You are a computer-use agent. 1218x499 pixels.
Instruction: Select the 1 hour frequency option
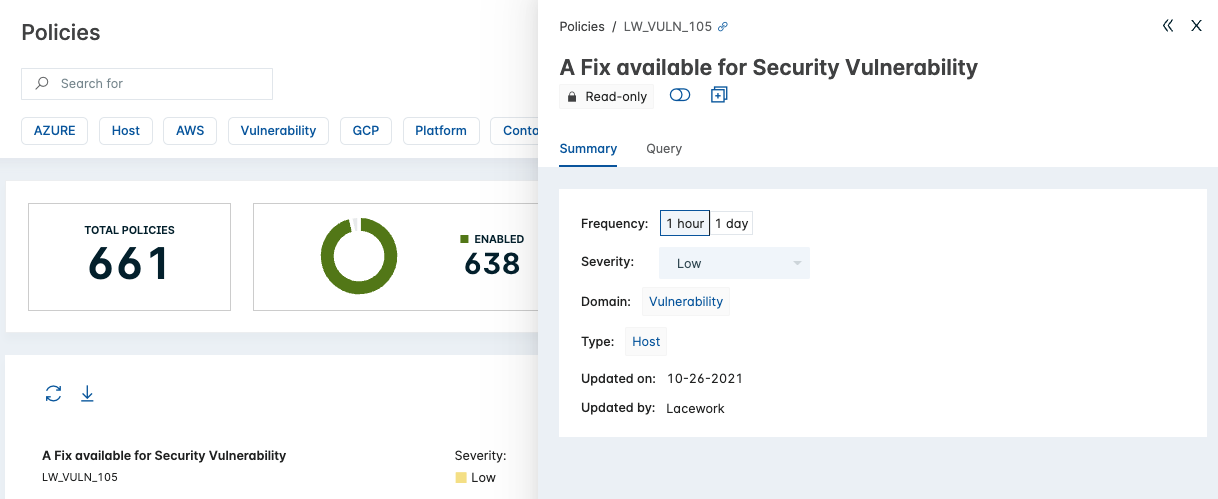685,223
